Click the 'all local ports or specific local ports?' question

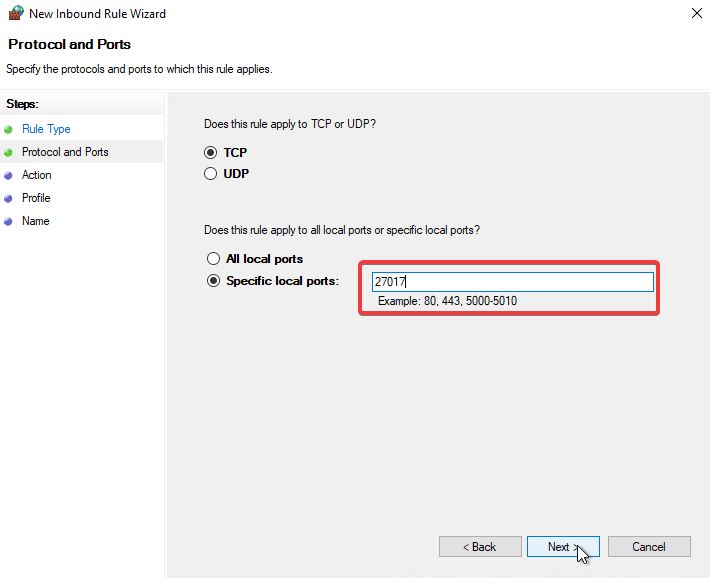click(x=342, y=230)
